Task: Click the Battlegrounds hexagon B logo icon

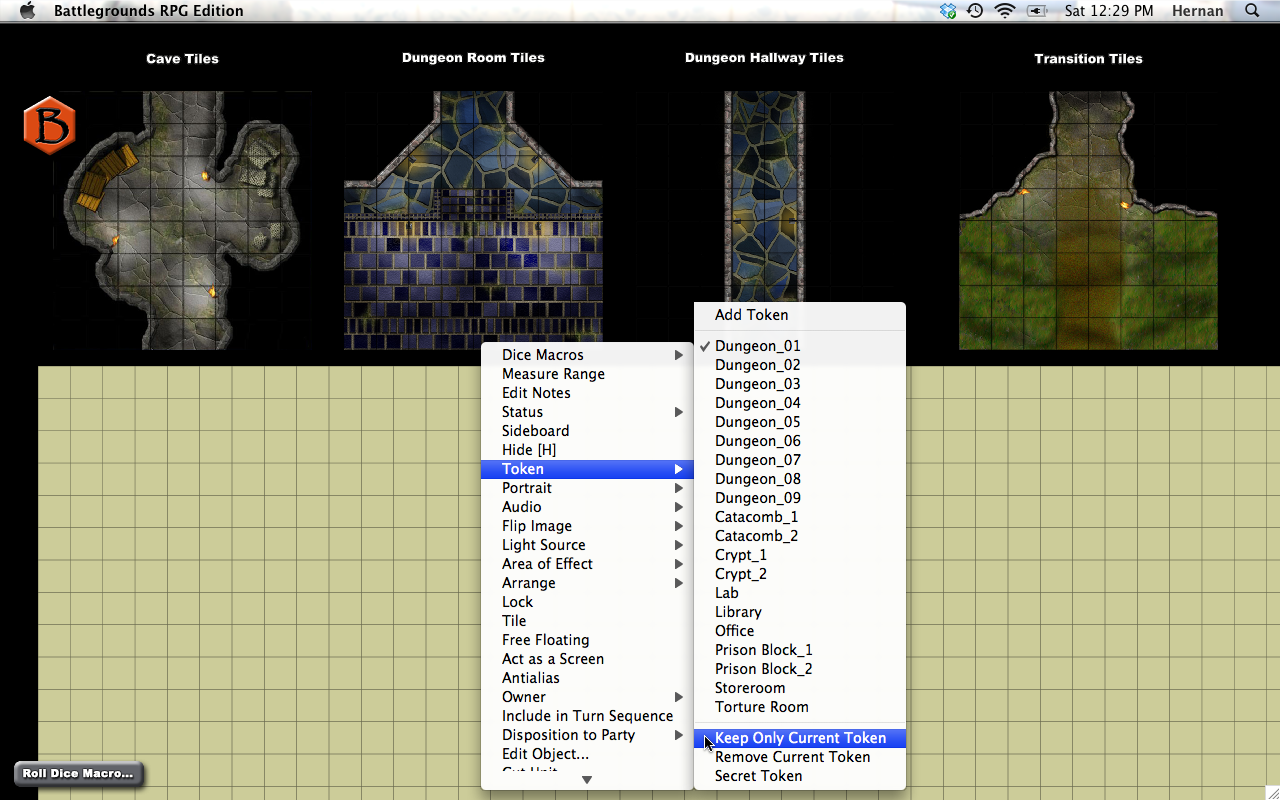Action: point(49,125)
